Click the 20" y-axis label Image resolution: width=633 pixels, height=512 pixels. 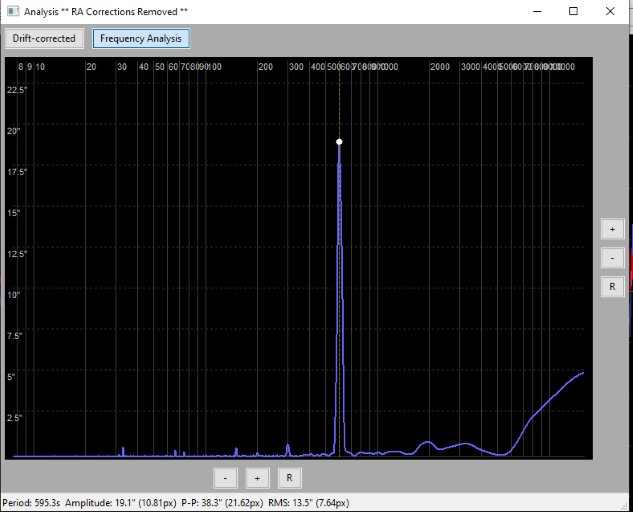pyautogui.click(x=13, y=131)
